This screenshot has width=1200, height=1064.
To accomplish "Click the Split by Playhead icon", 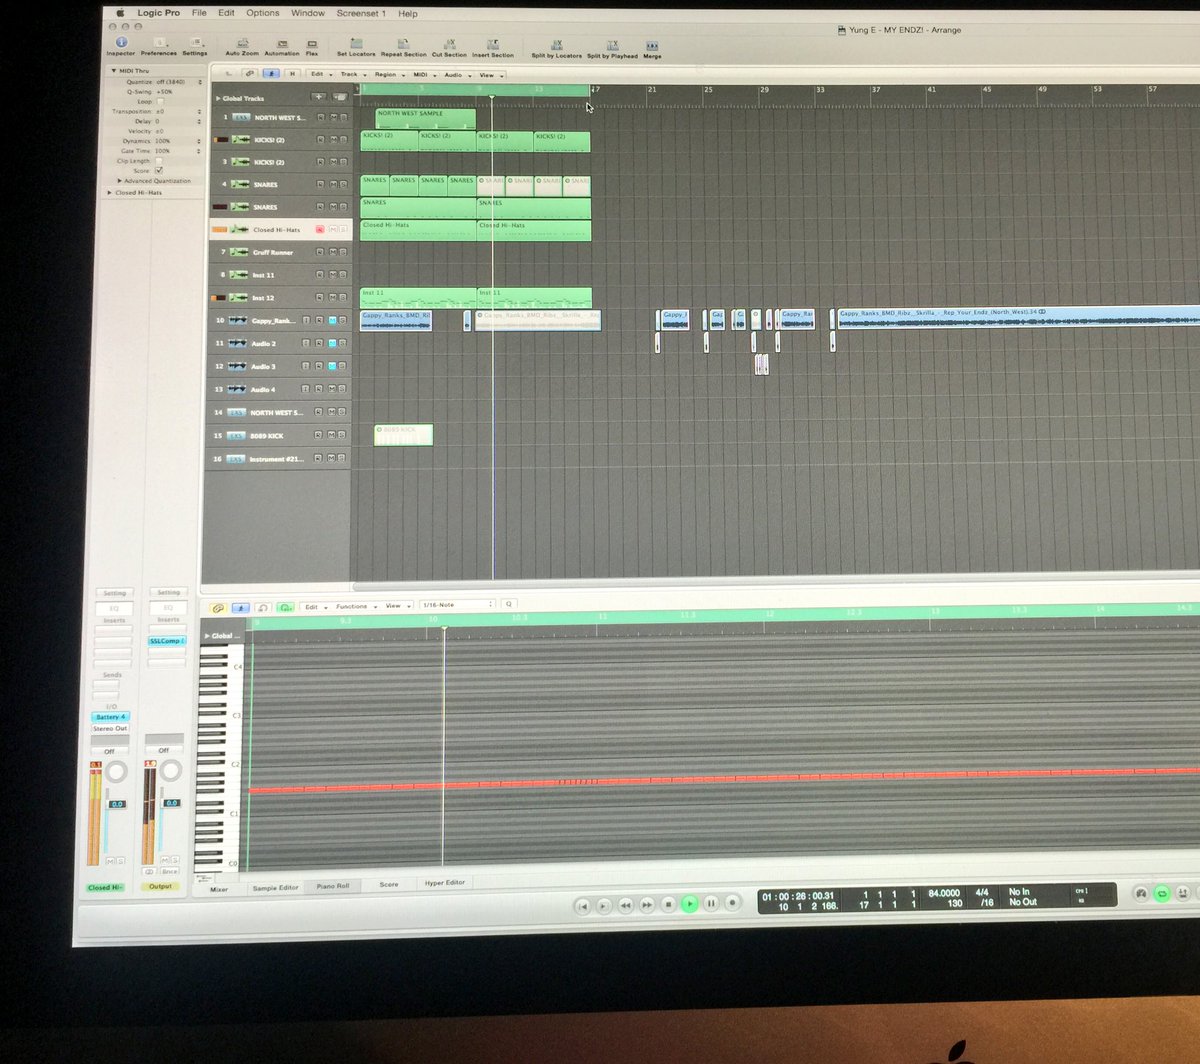I will point(613,45).
